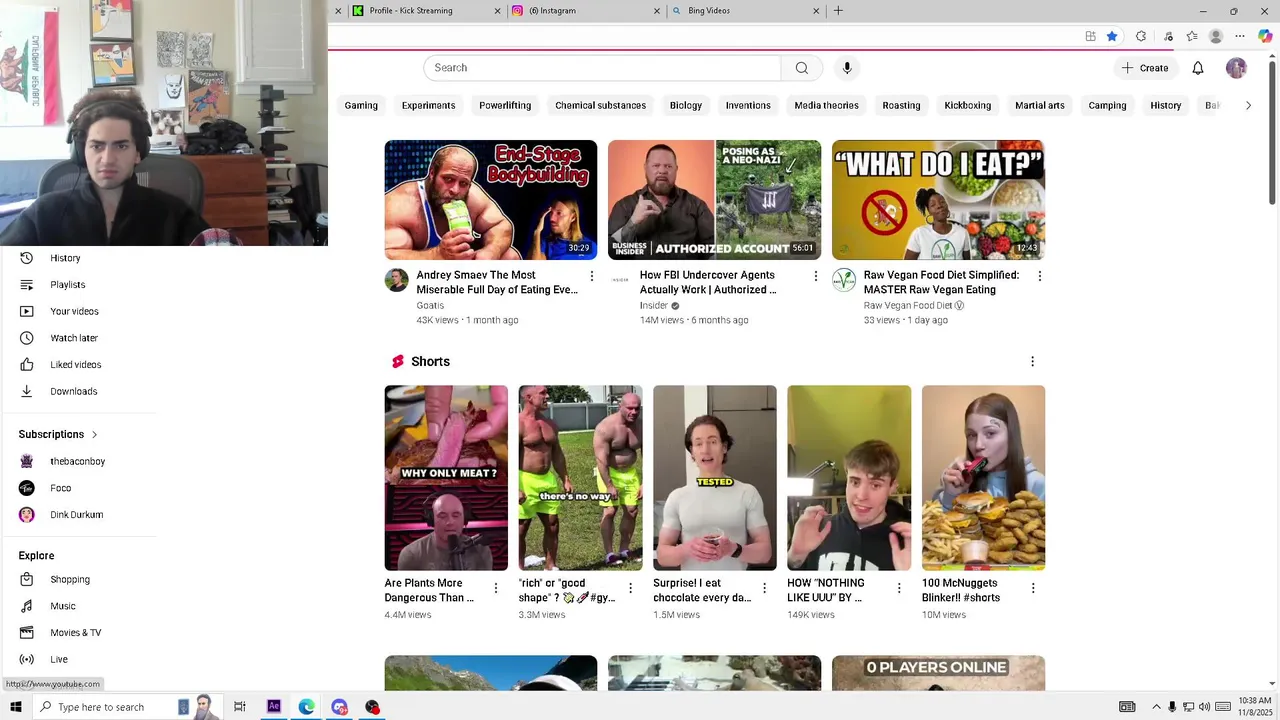Open Microsoft Edge from taskbar
The height and width of the screenshot is (720, 1280).
tap(306, 706)
